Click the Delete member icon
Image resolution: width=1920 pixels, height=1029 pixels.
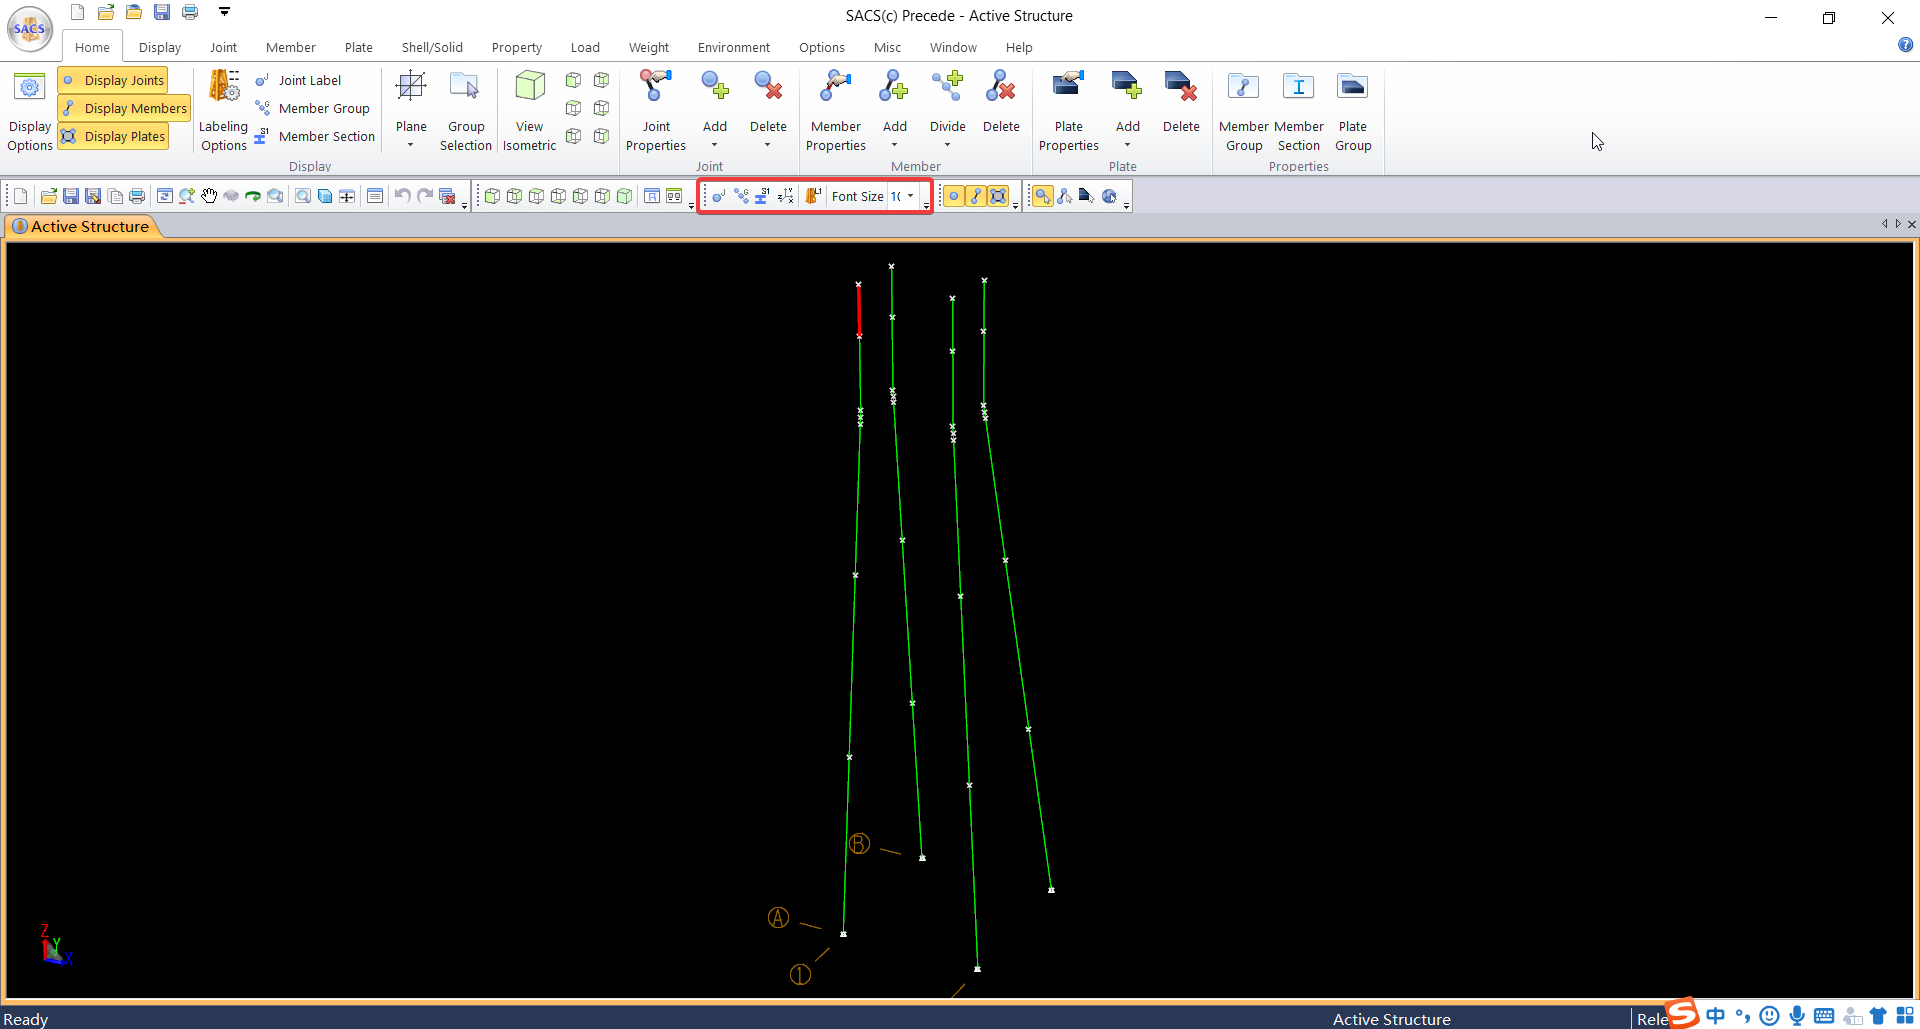click(x=1001, y=88)
